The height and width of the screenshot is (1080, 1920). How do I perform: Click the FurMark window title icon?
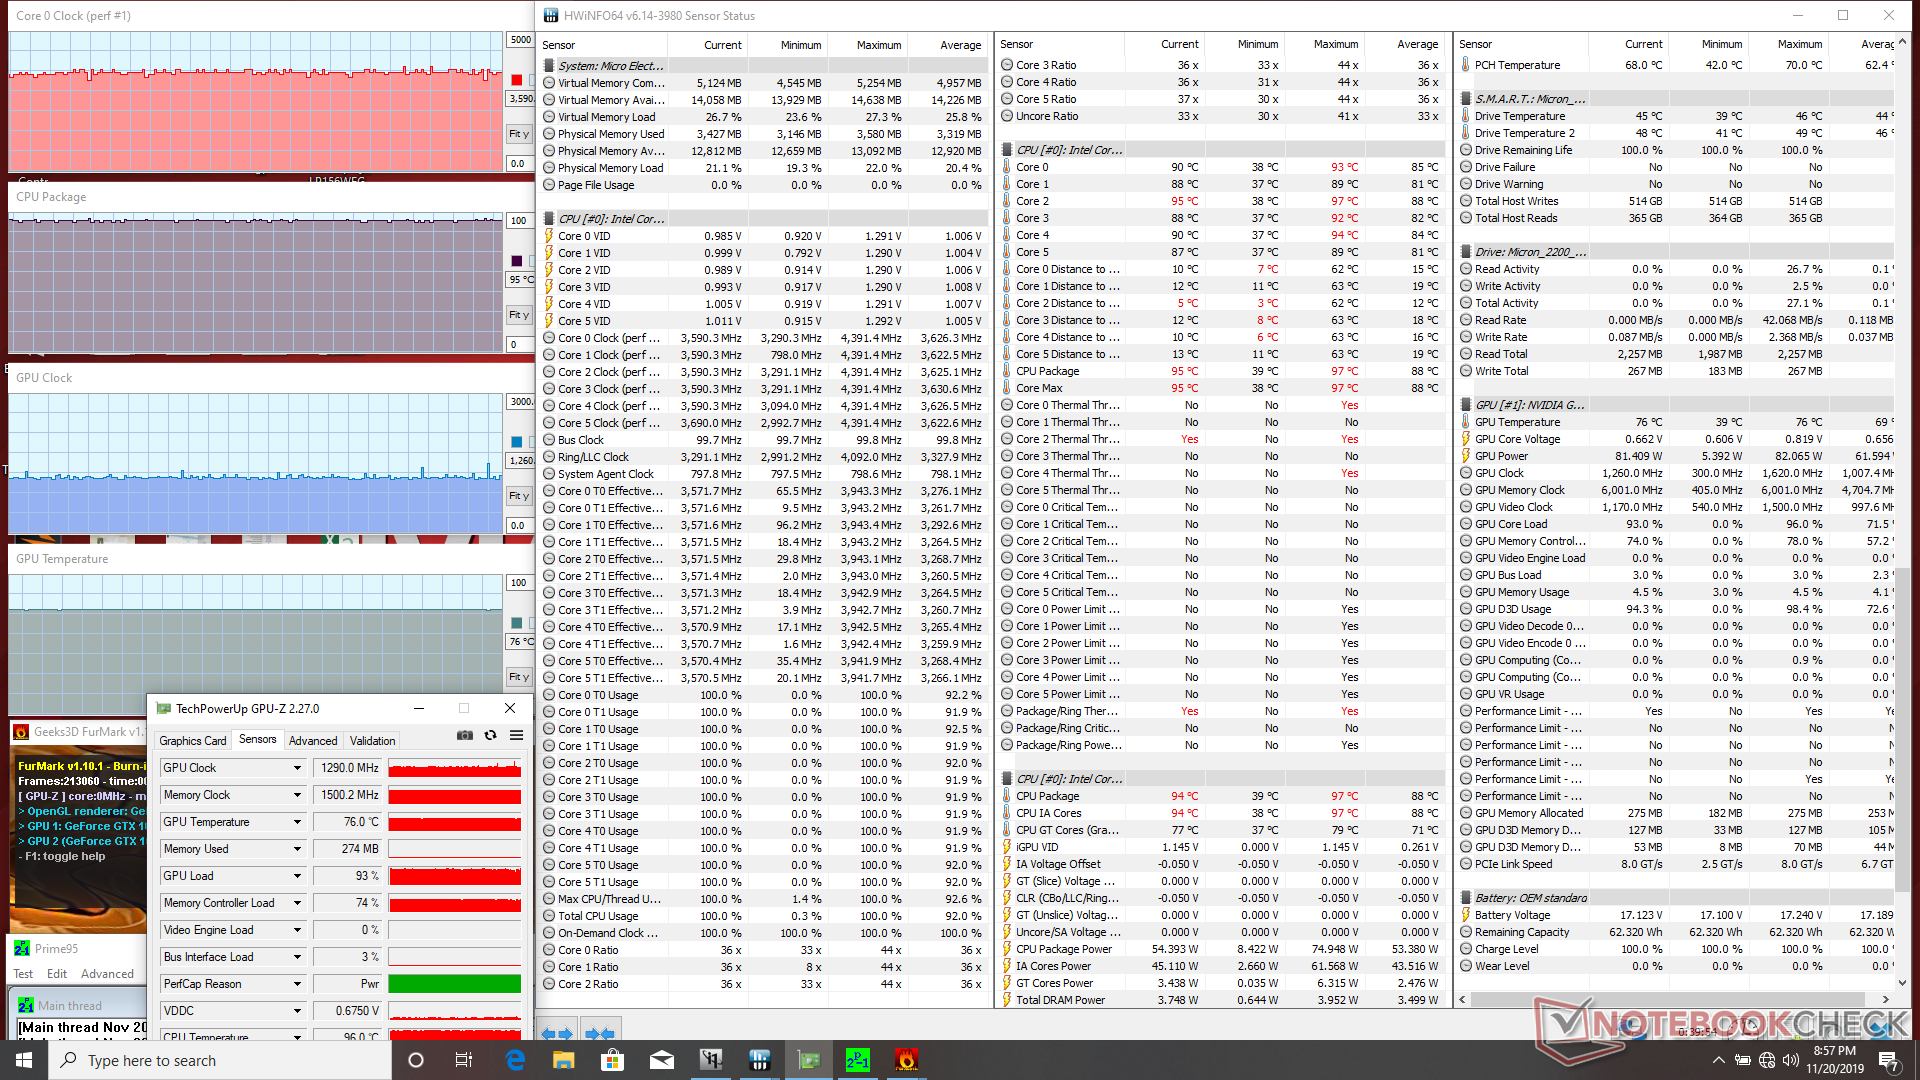click(x=21, y=732)
